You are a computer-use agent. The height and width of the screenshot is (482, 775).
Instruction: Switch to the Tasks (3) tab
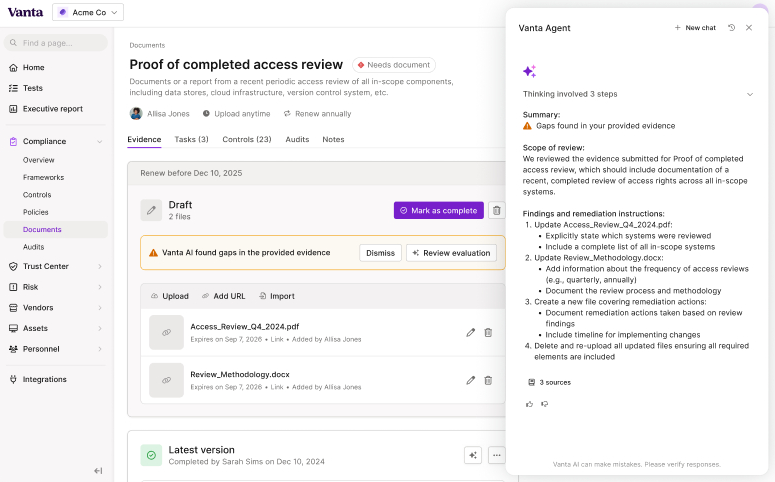click(x=191, y=139)
